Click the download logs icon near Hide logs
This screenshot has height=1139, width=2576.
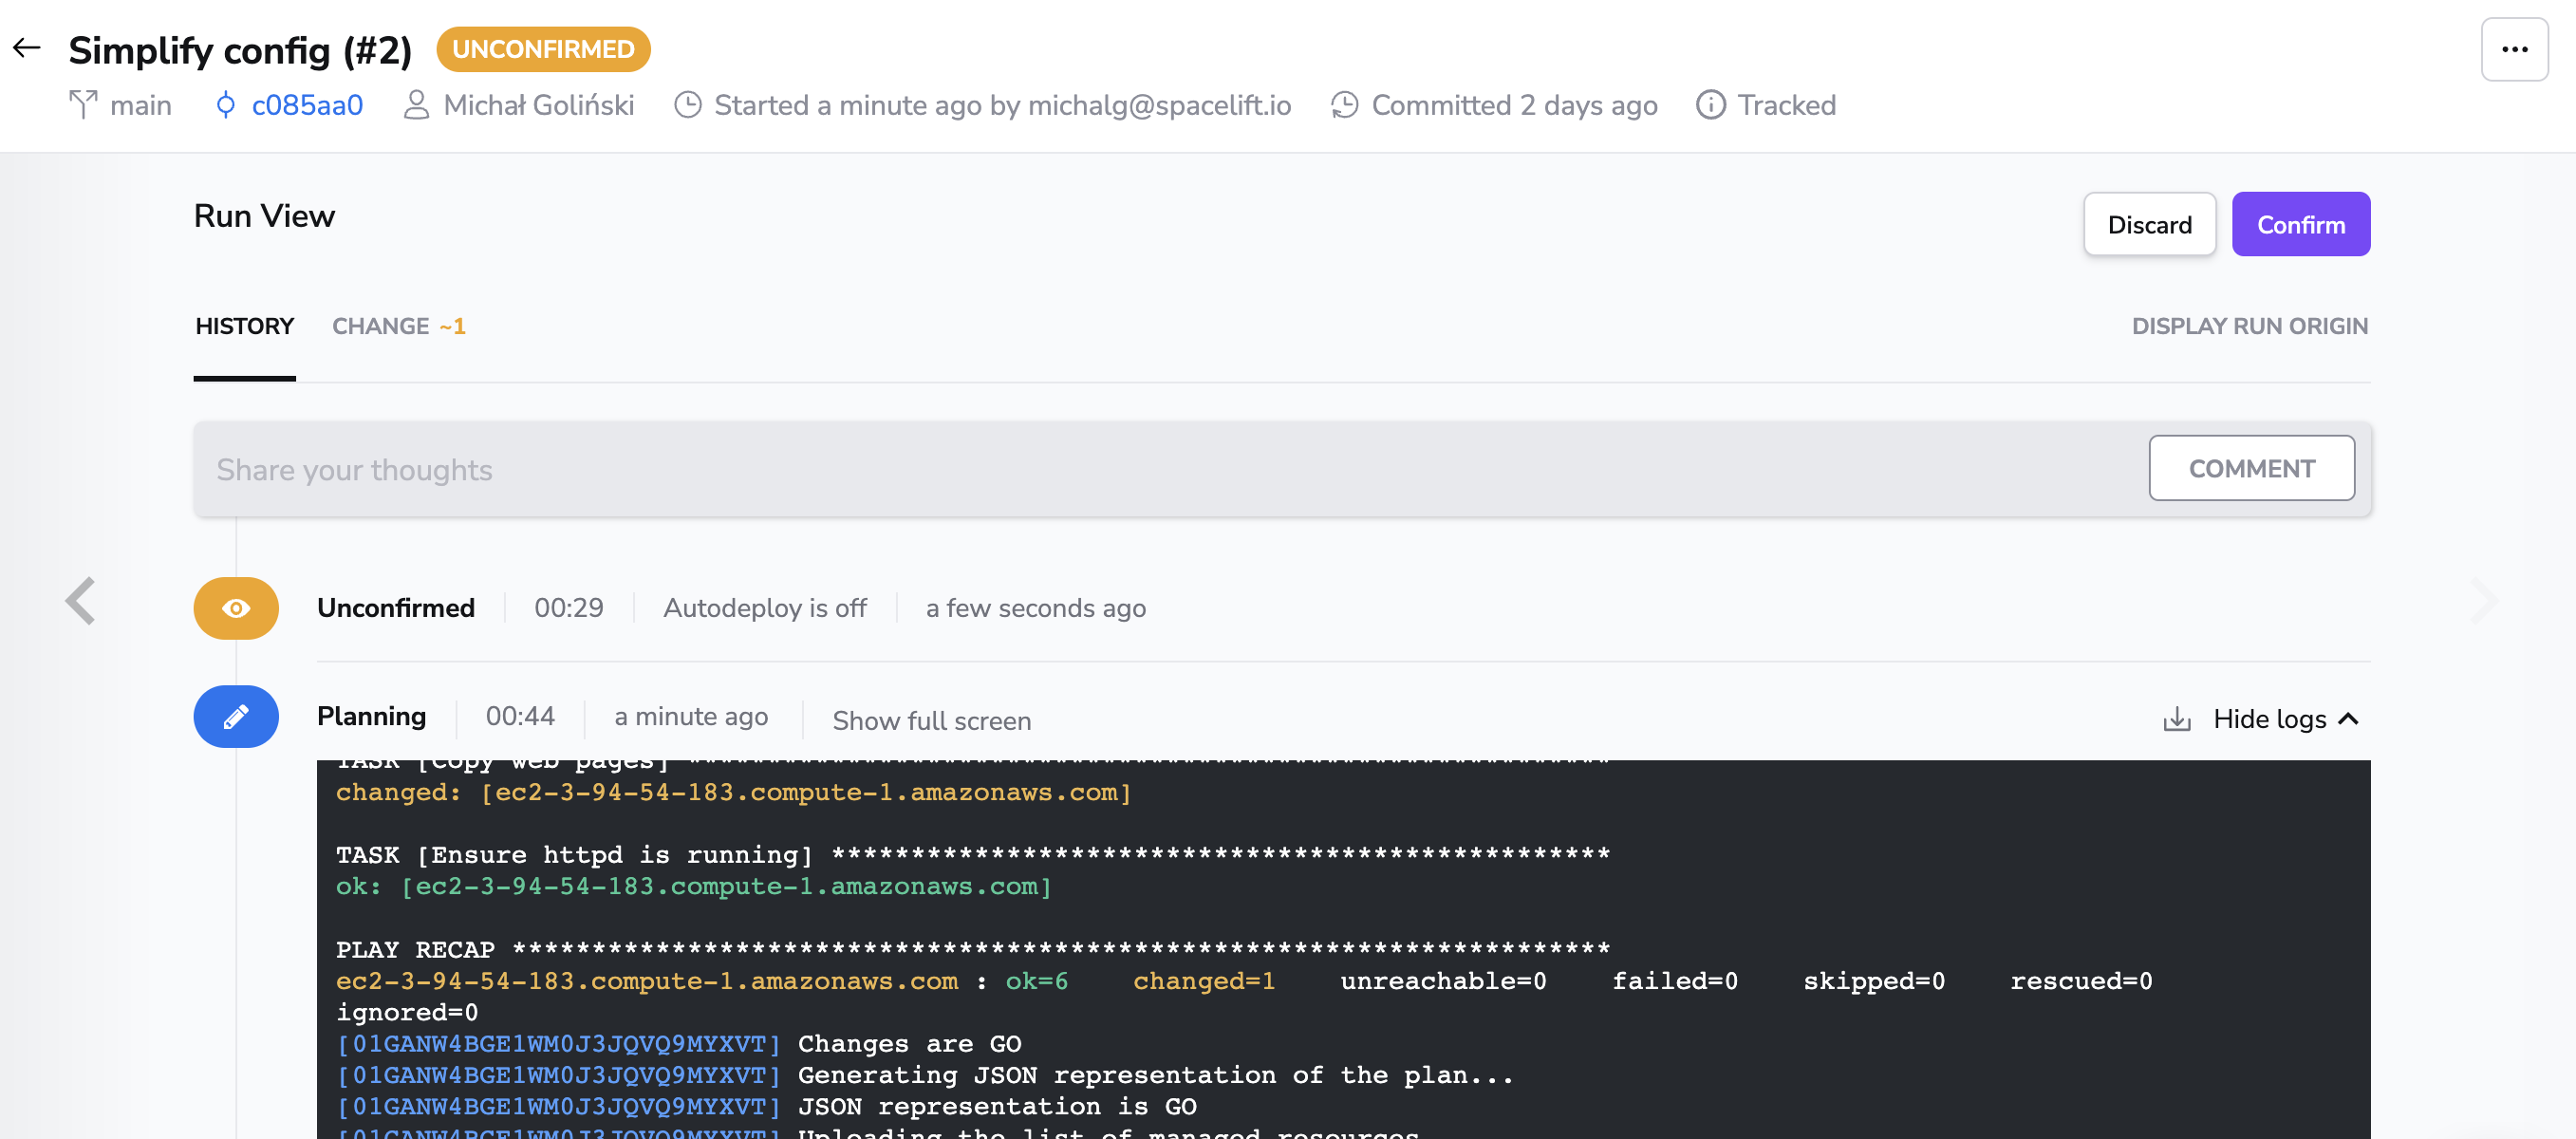2178,718
